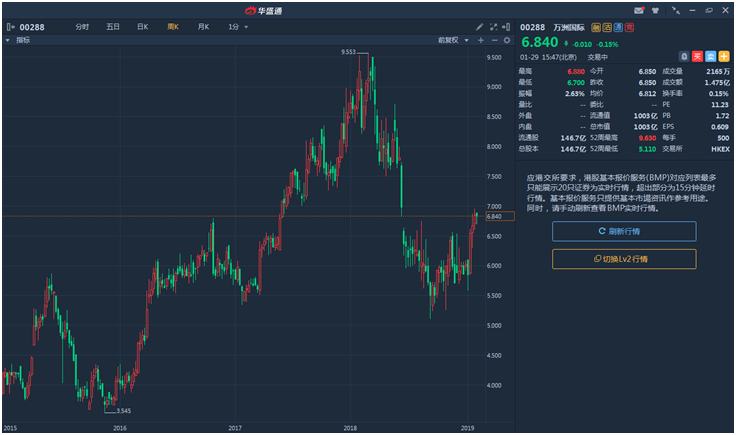Switch to 分时 intraday chart tab
Image resolution: width=736 pixels, height=435 pixels.
[82, 27]
